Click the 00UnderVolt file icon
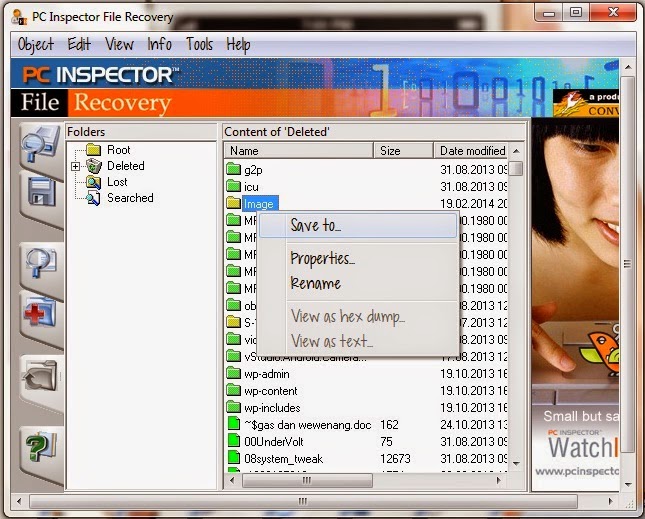This screenshot has height=519, width=645. tap(234, 440)
